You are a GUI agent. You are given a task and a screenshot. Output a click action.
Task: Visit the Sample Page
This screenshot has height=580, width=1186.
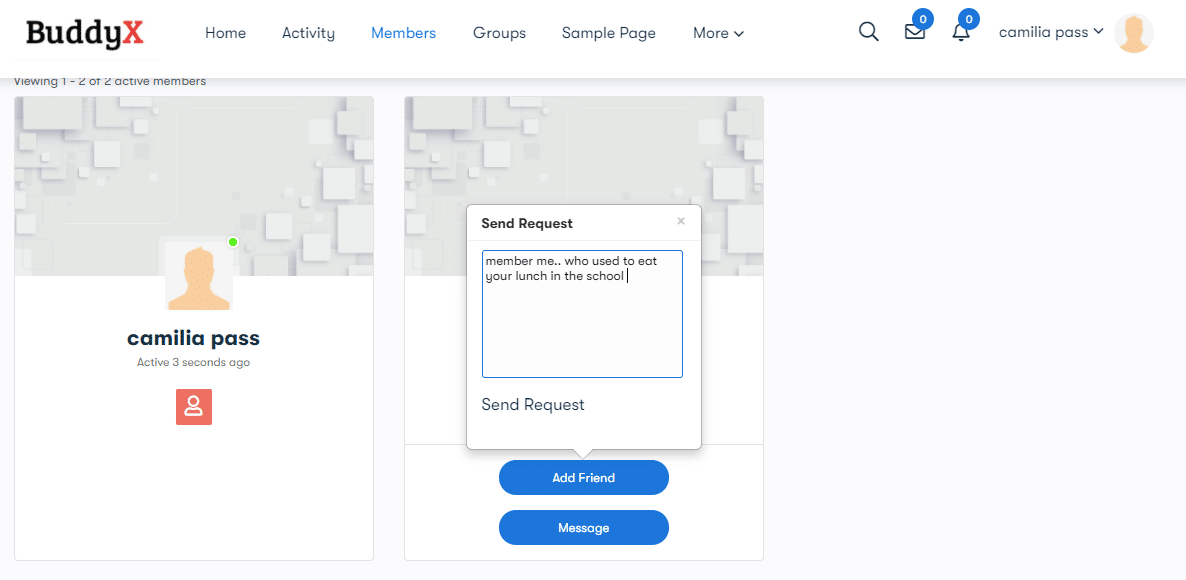pos(608,33)
